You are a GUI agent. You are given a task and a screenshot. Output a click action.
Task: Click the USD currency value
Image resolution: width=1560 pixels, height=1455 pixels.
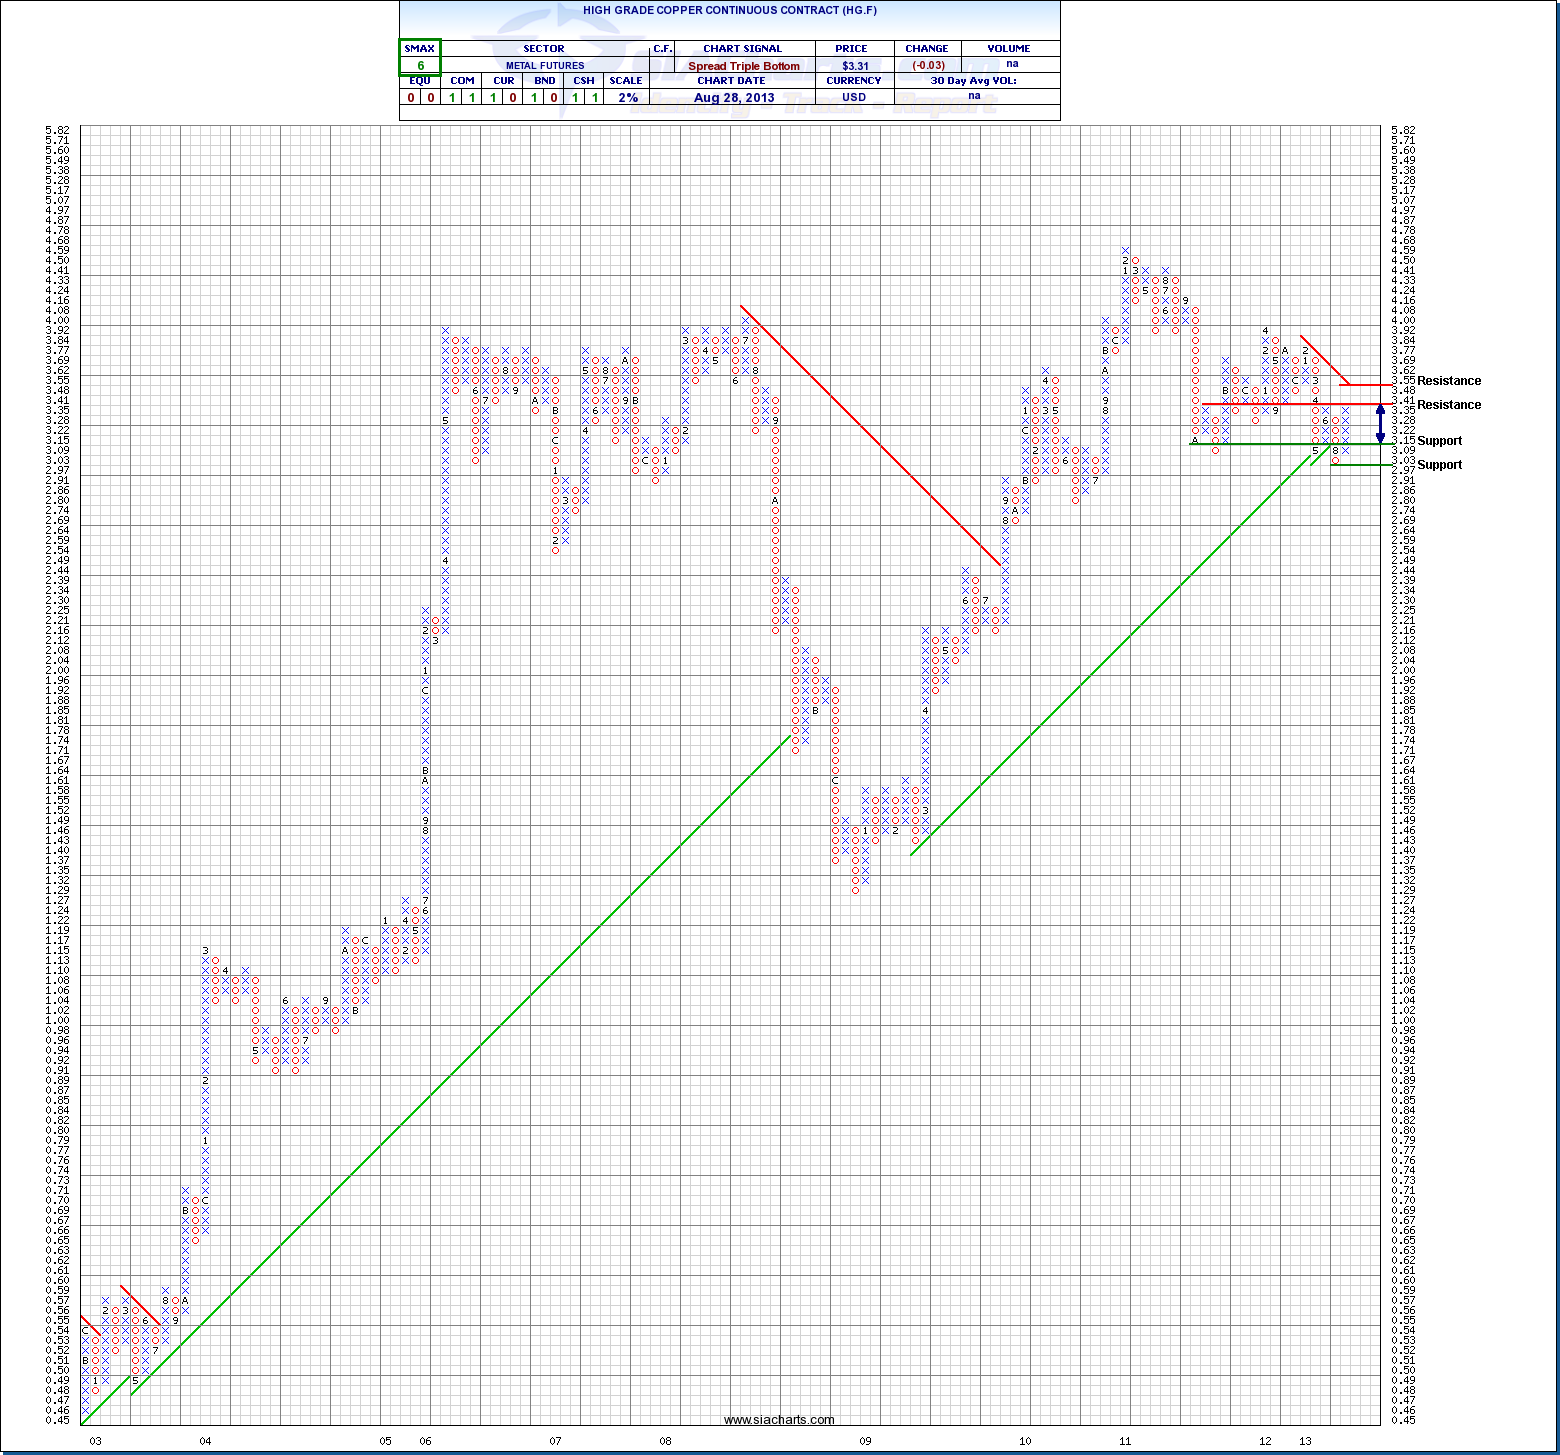(854, 97)
